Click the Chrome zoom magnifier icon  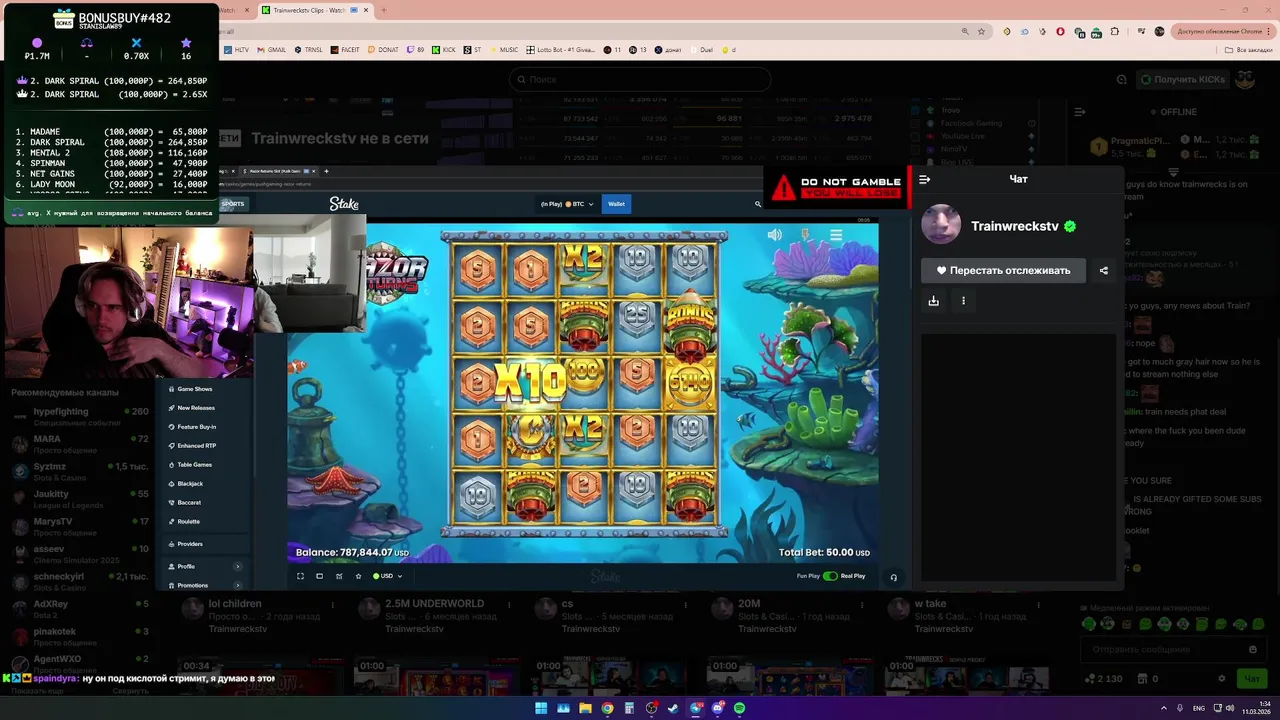point(965,32)
